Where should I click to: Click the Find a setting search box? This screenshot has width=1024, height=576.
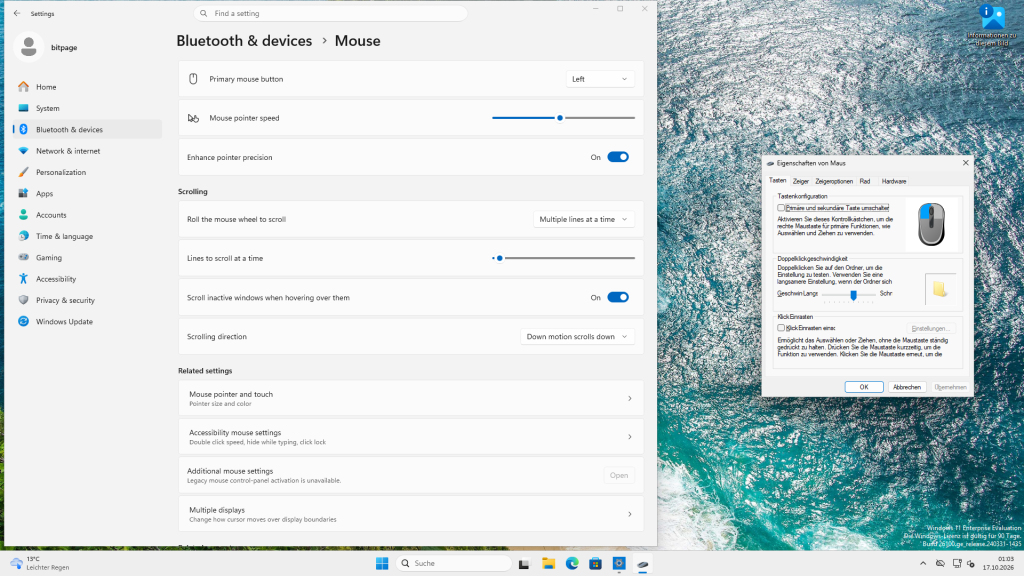pyautogui.click(x=330, y=13)
